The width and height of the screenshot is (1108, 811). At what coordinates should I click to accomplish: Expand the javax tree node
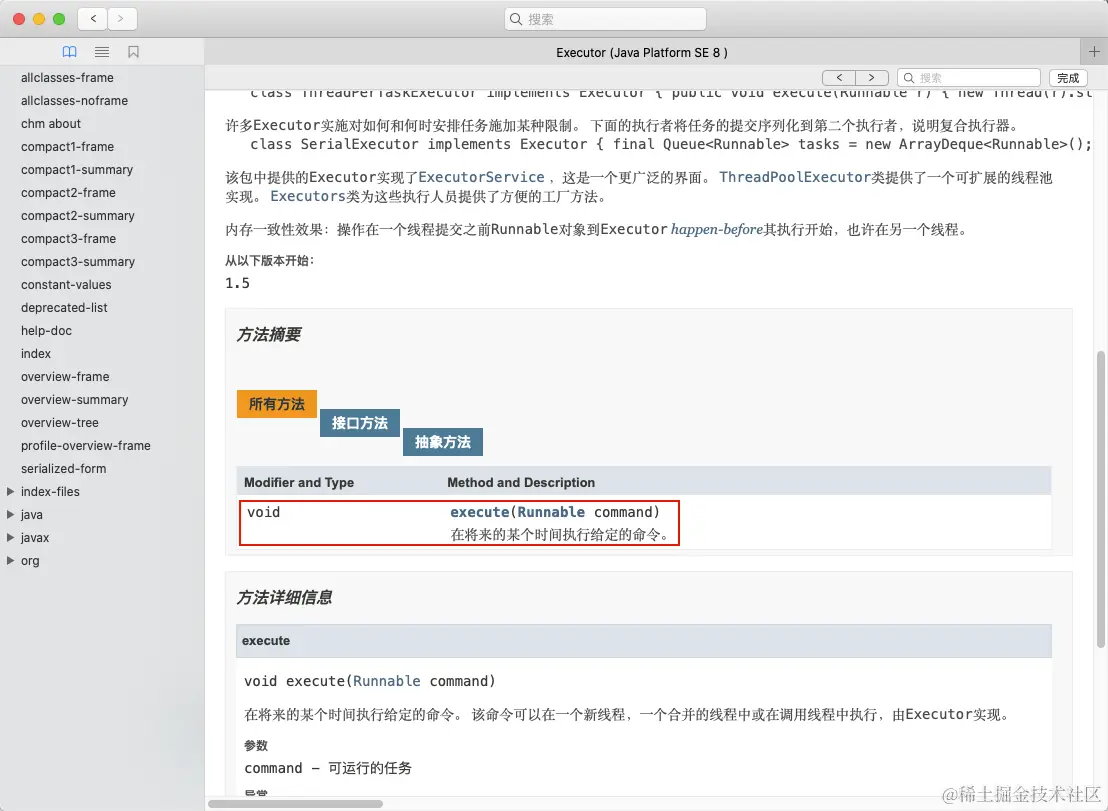[x=11, y=538]
